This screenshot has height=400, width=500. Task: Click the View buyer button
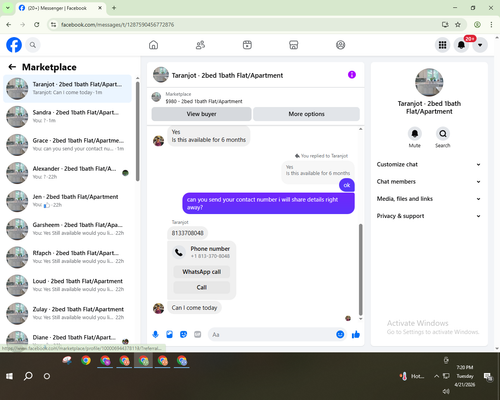201,114
